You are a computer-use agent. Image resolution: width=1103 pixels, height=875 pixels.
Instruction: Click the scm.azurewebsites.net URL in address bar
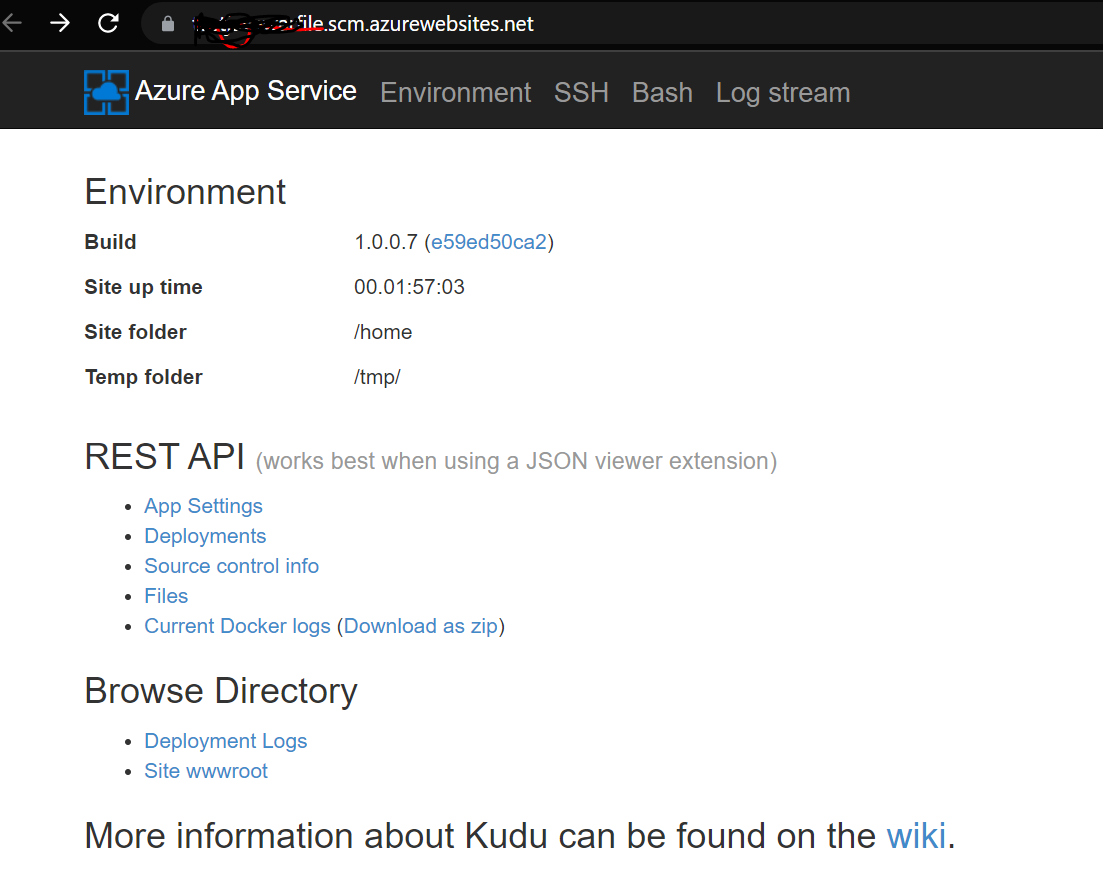363,24
